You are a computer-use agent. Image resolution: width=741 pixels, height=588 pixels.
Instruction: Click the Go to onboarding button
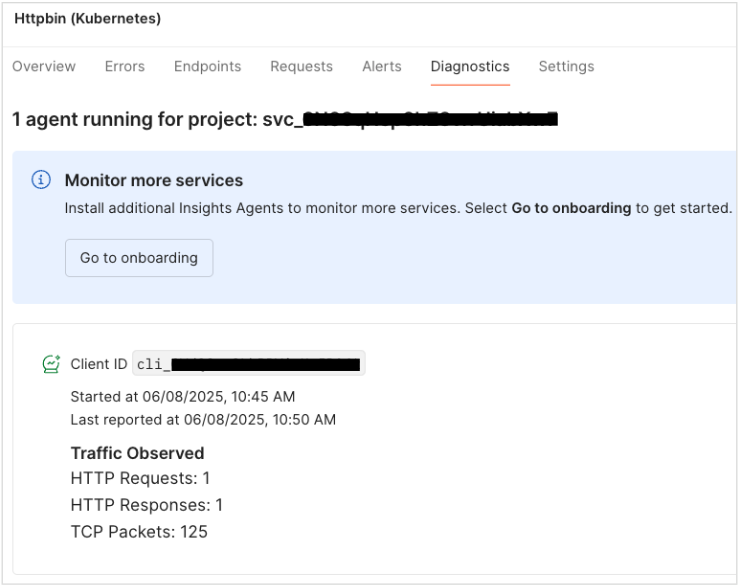click(139, 258)
